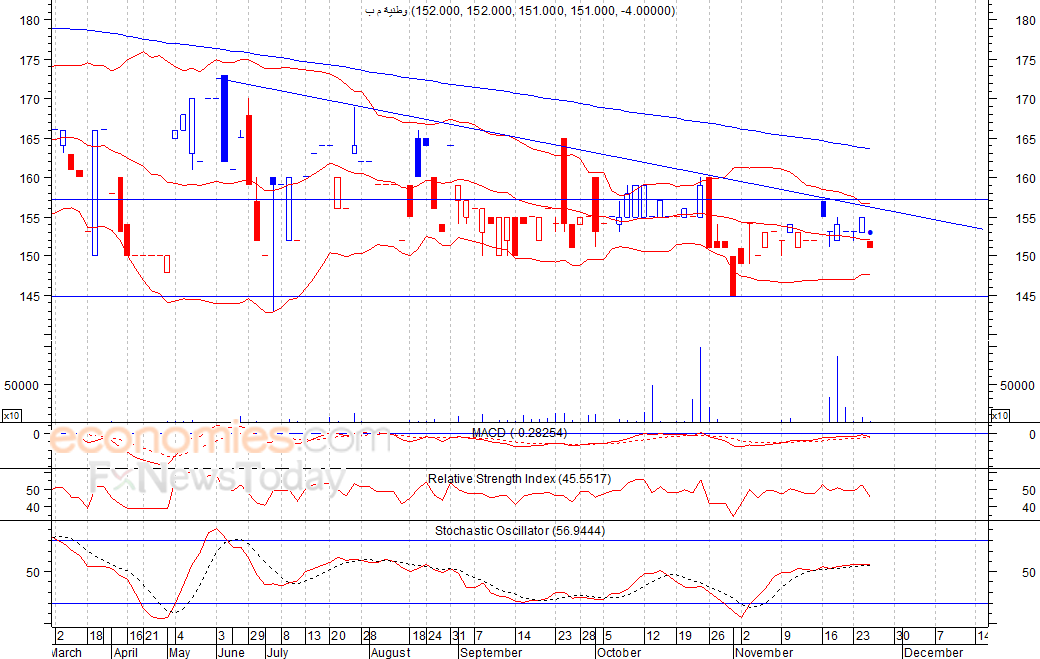Screen dimensions: 1040x659
Task: Click the date label 19 in October
Action: (x=684, y=636)
